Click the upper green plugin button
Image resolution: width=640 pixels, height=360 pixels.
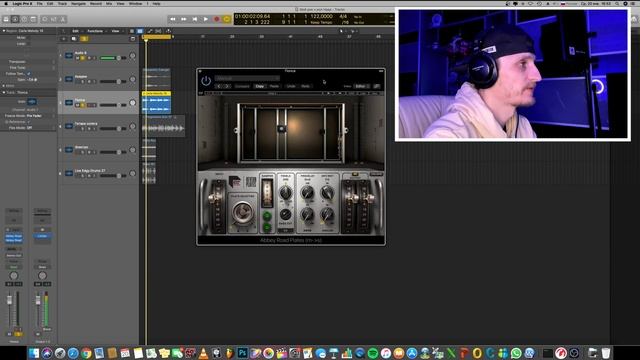(267, 216)
